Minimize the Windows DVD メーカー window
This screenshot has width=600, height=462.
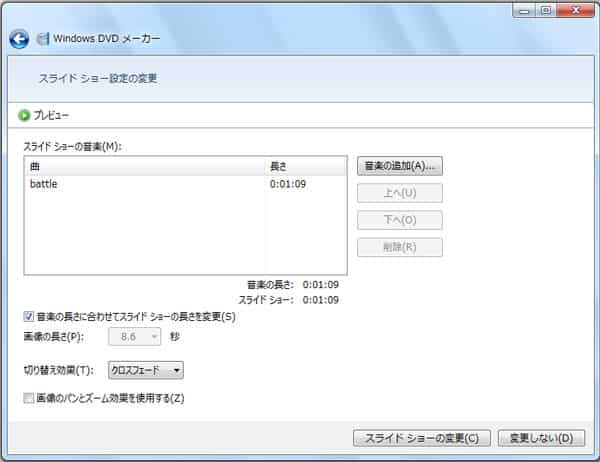pyautogui.click(x=524, y=11)
